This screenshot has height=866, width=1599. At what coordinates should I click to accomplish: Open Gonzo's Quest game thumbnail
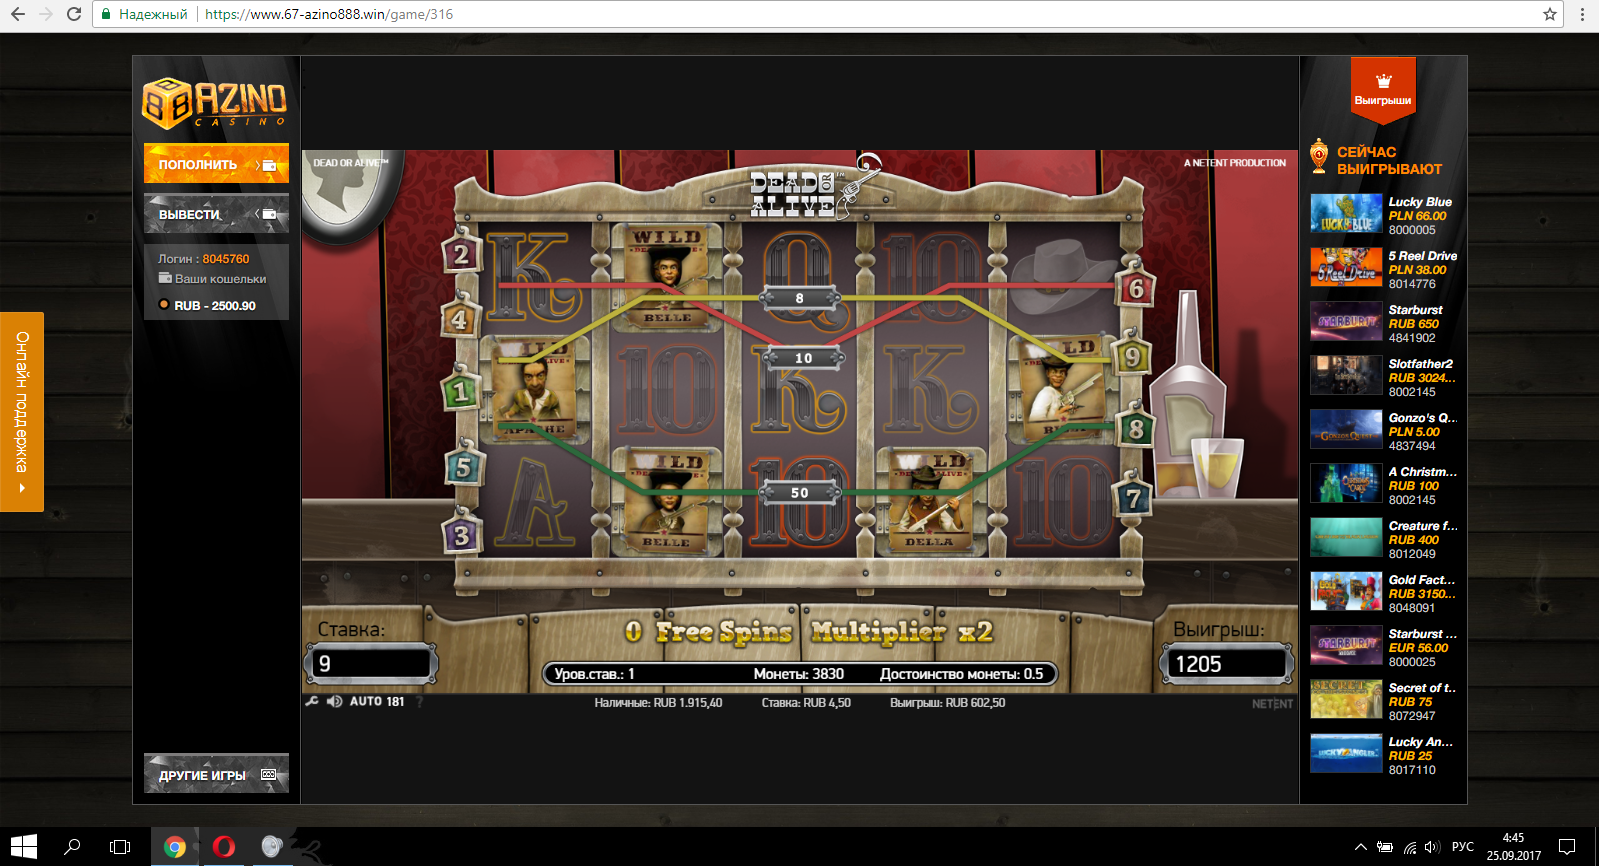1346,430
